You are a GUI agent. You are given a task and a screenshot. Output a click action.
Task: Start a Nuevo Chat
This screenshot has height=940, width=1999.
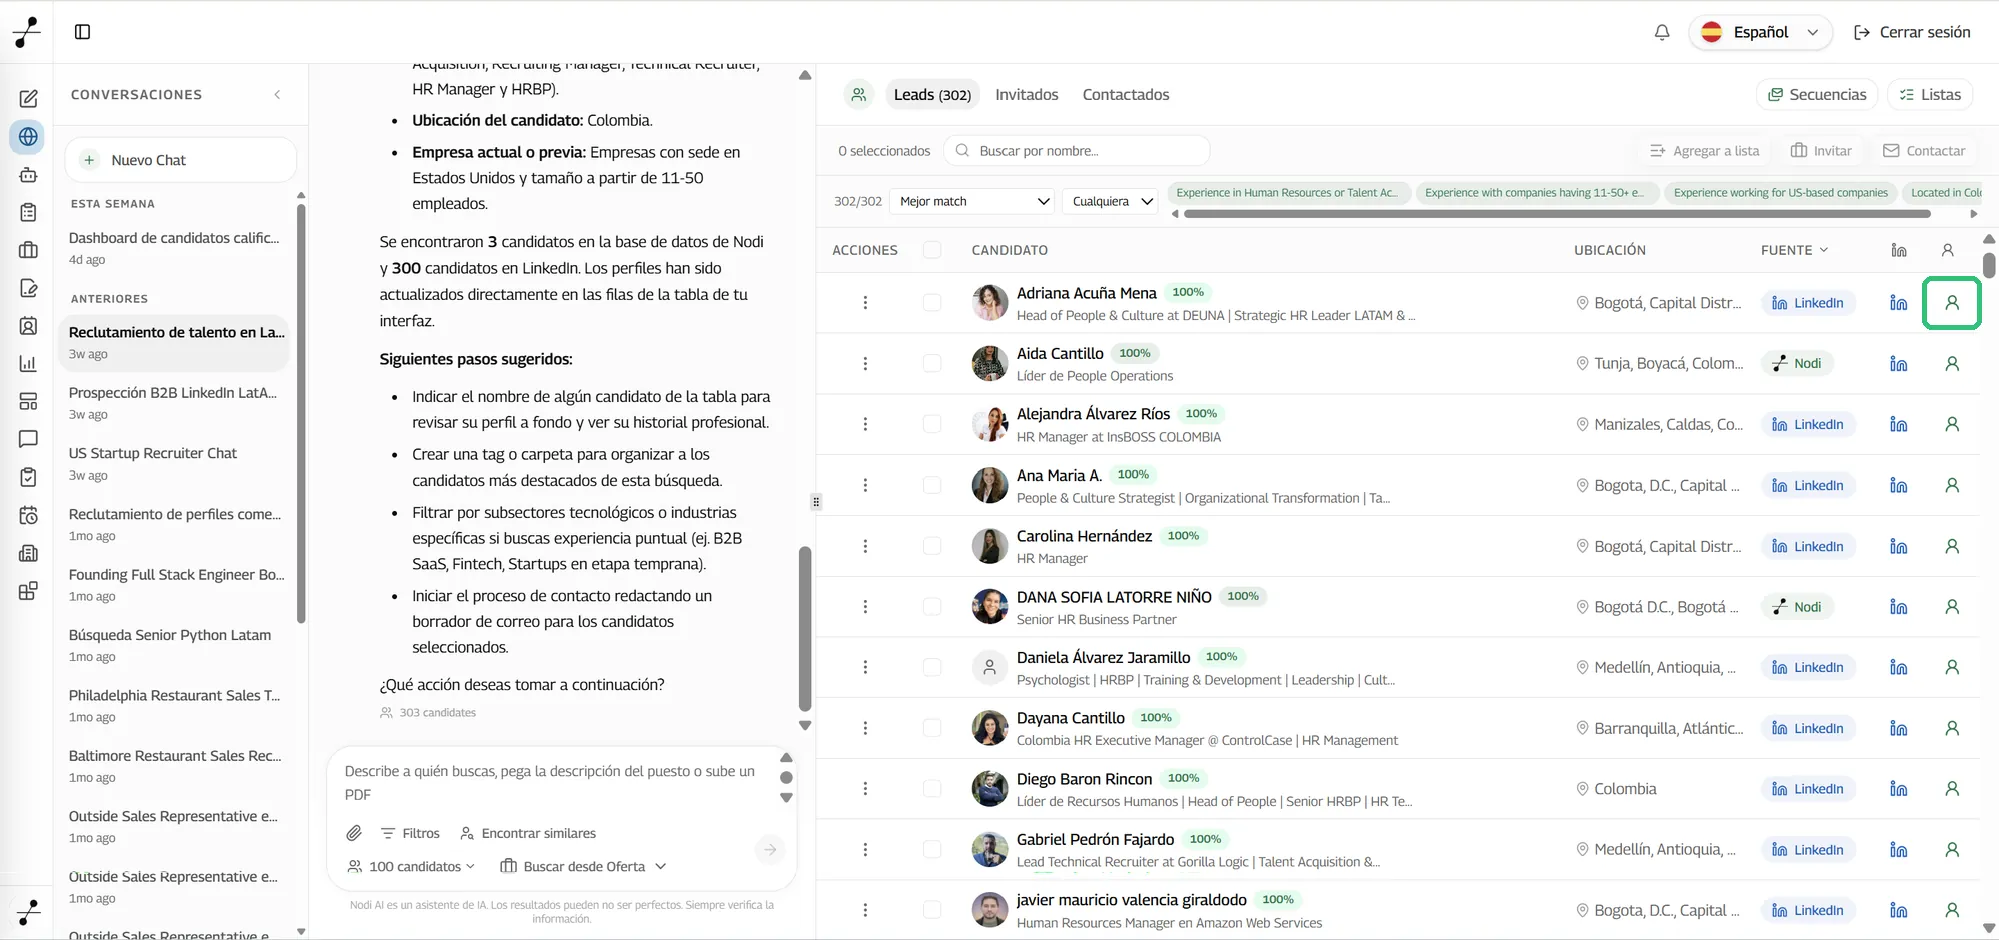[181, 160]
